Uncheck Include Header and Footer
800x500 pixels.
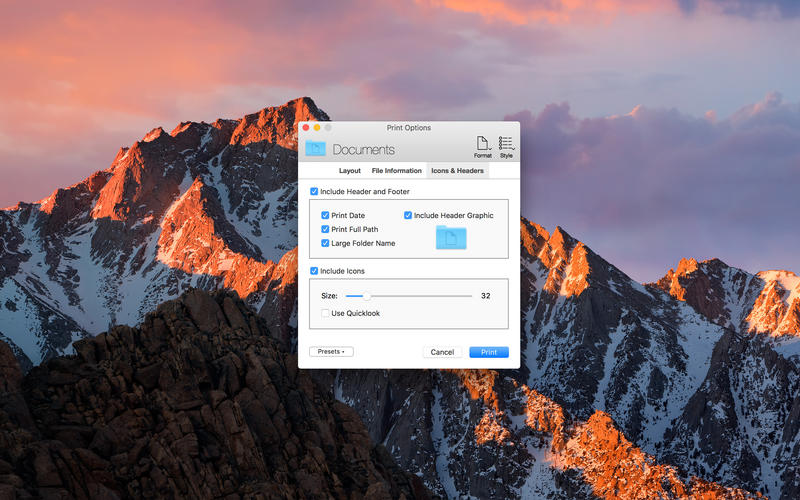click(314, 191)
